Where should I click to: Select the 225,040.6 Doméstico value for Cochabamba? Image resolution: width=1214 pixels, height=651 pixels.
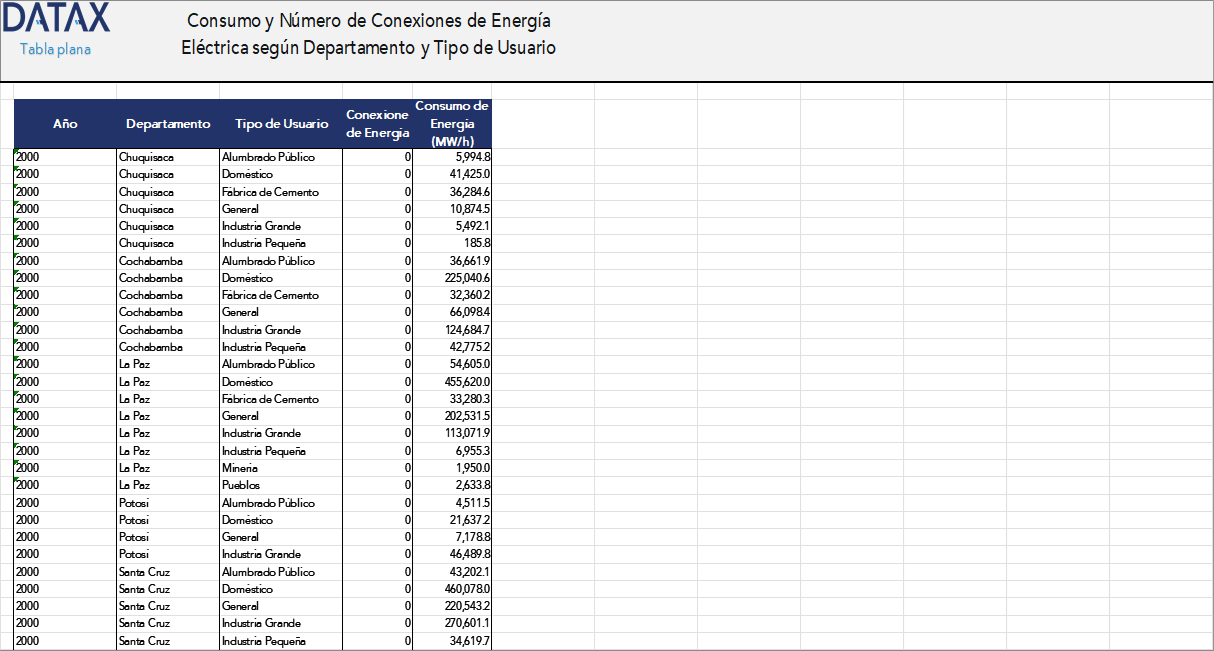[x=458, y=277]
